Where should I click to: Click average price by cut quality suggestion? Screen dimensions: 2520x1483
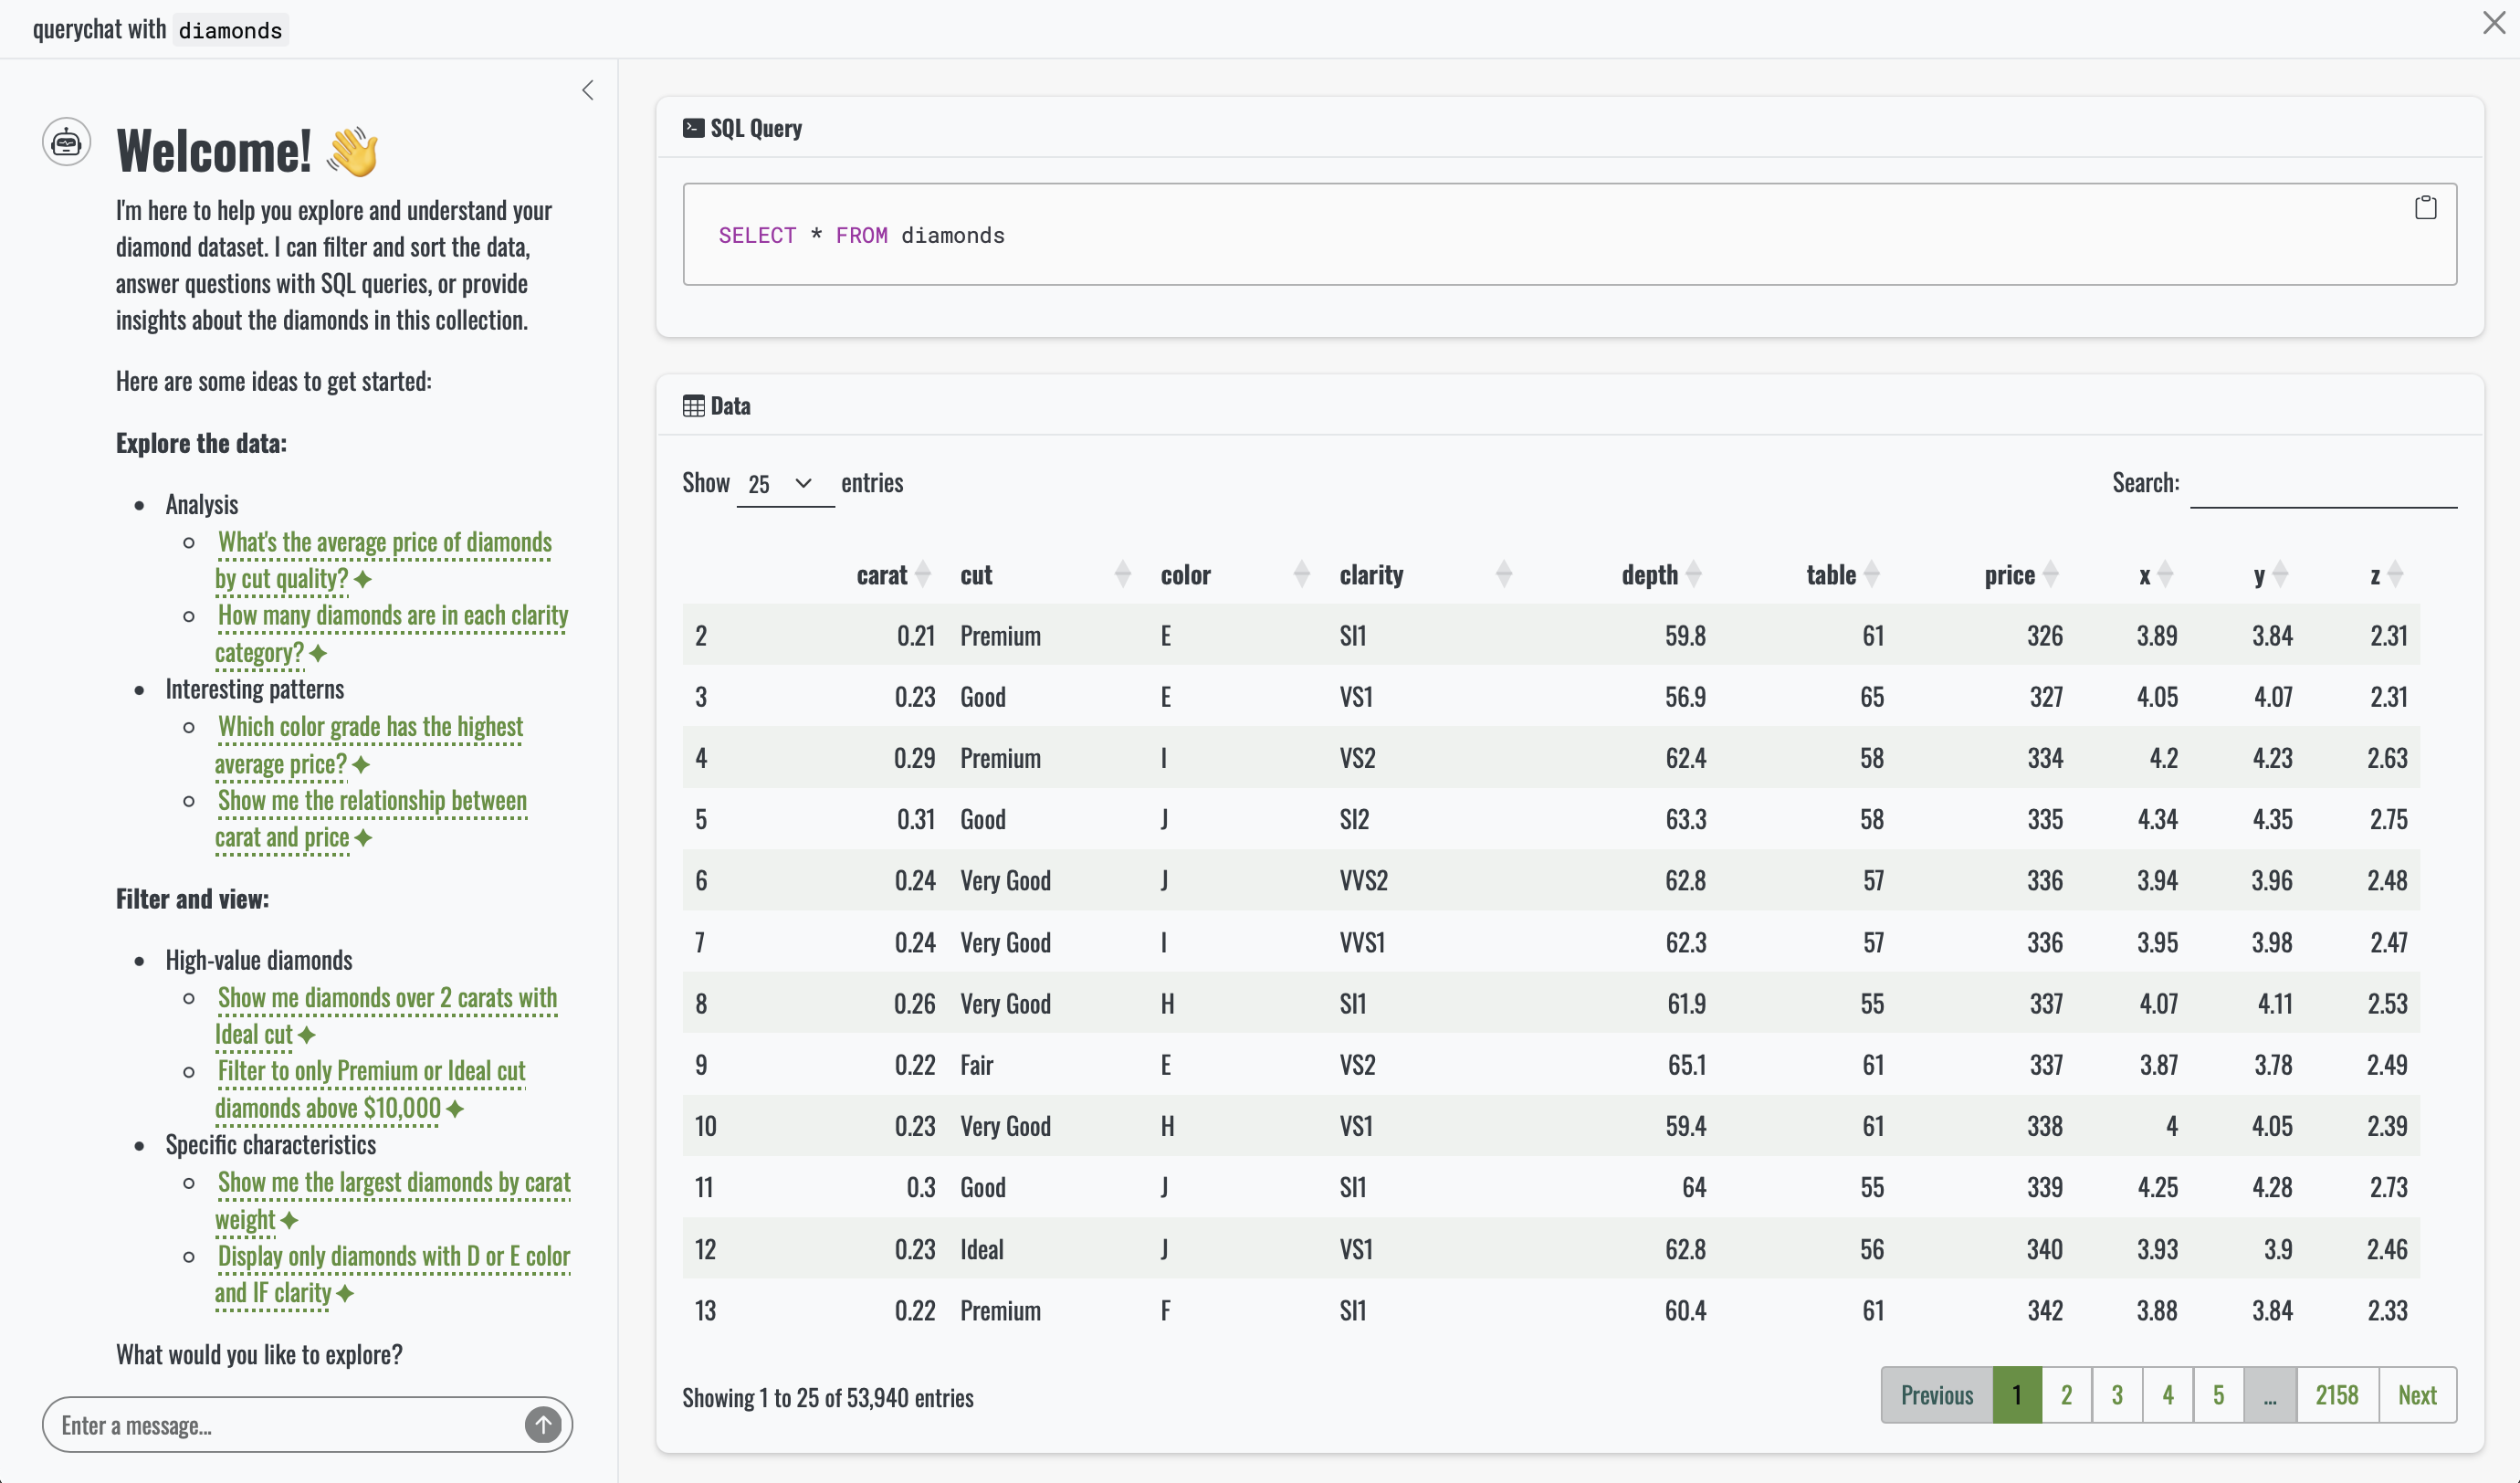pyautogui.click(x=384, y=543)
